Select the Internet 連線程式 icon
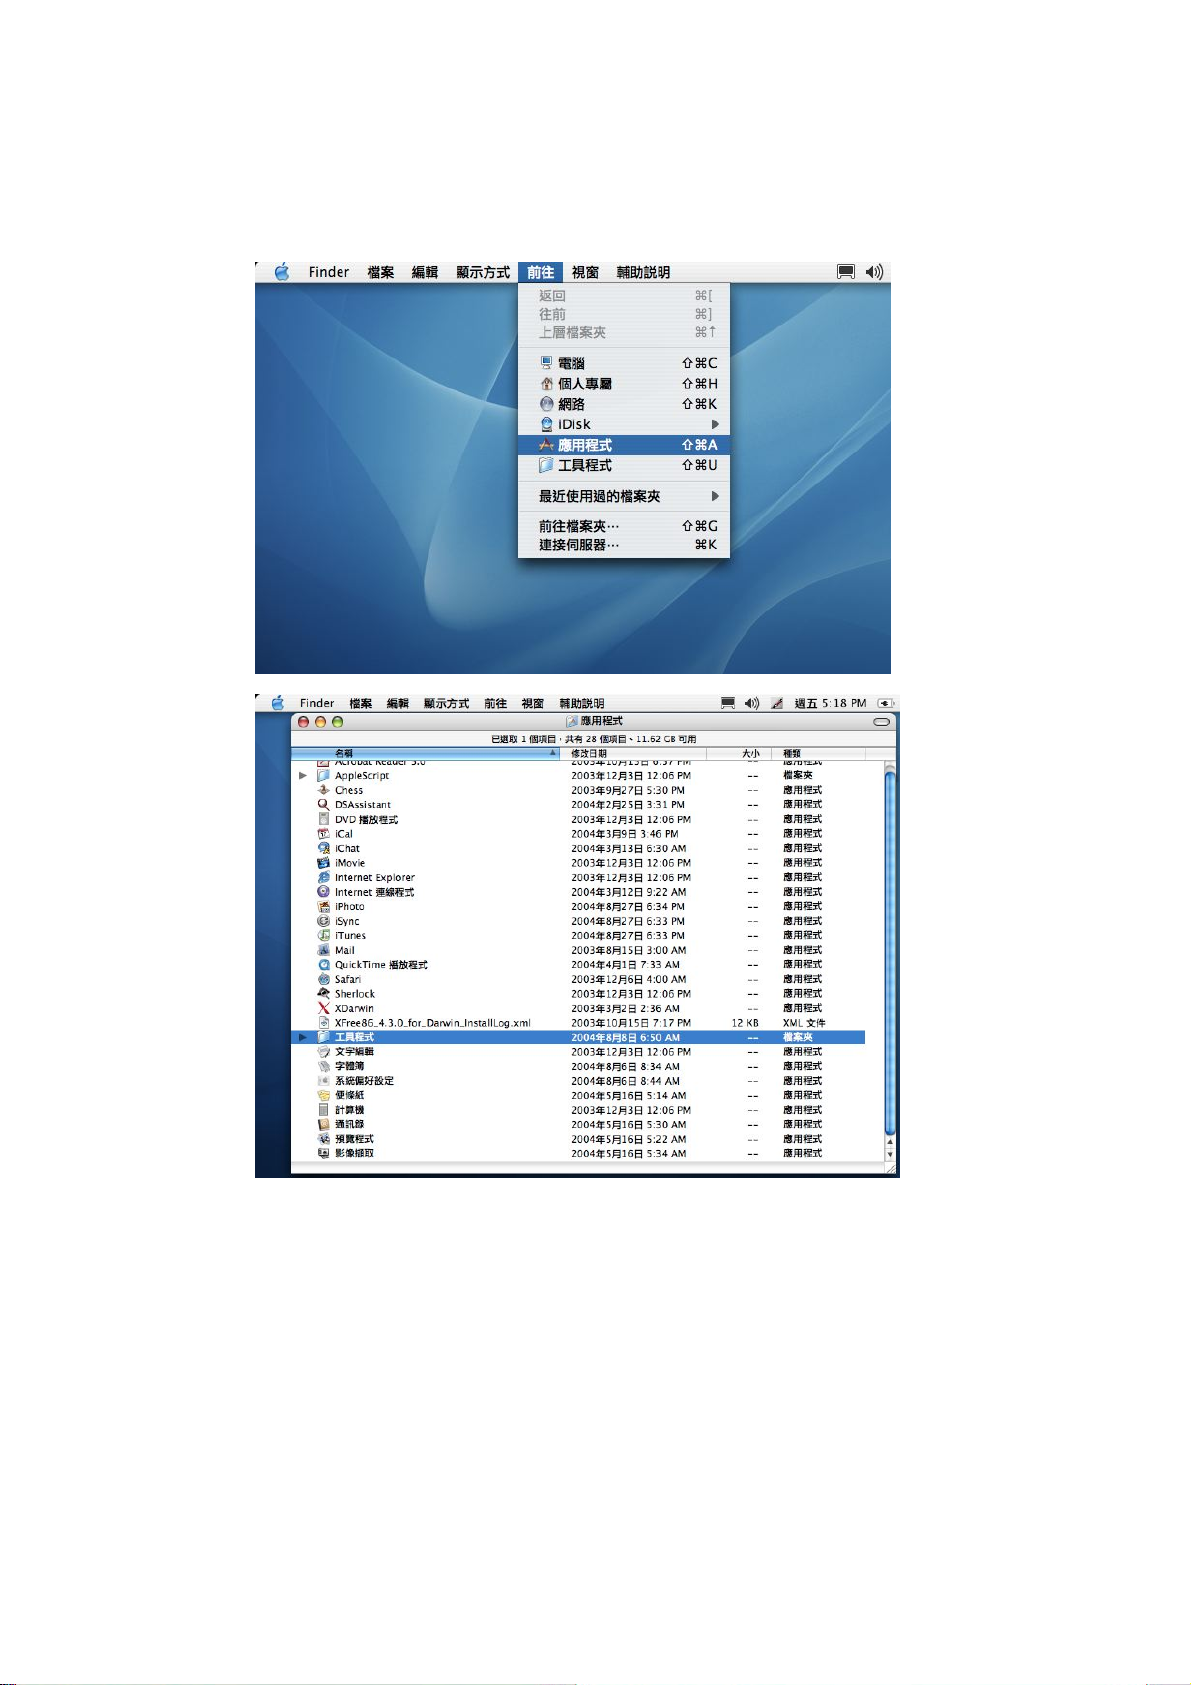This screenshot has width=1191, height=1685. click(323, 892)
